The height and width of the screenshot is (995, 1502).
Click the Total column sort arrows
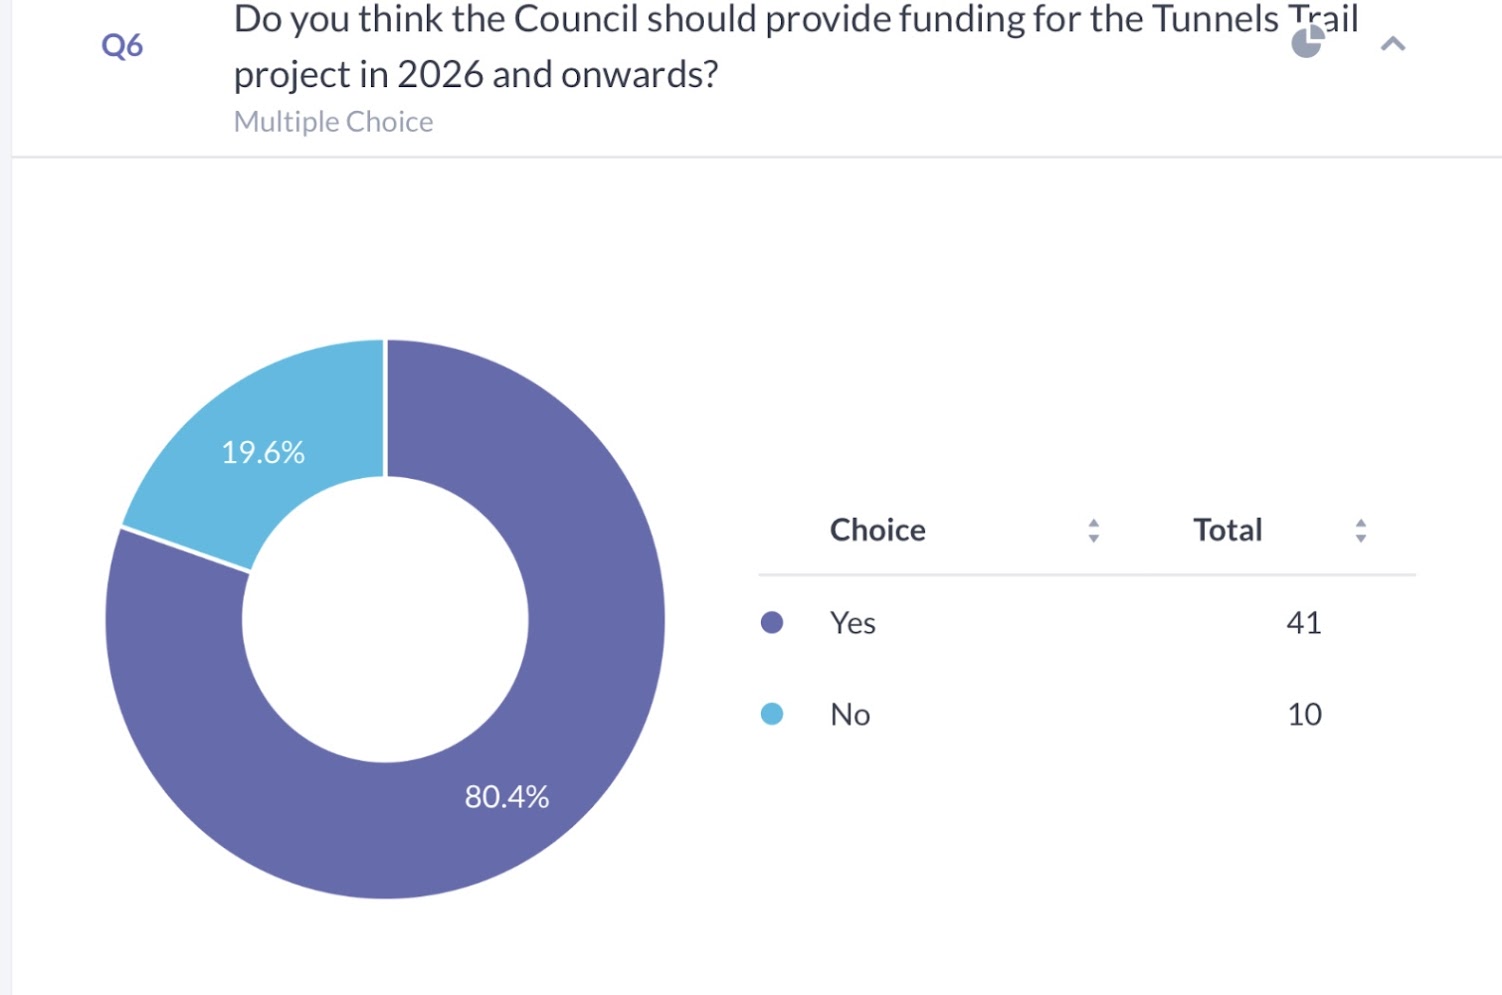pos(1360,530)
